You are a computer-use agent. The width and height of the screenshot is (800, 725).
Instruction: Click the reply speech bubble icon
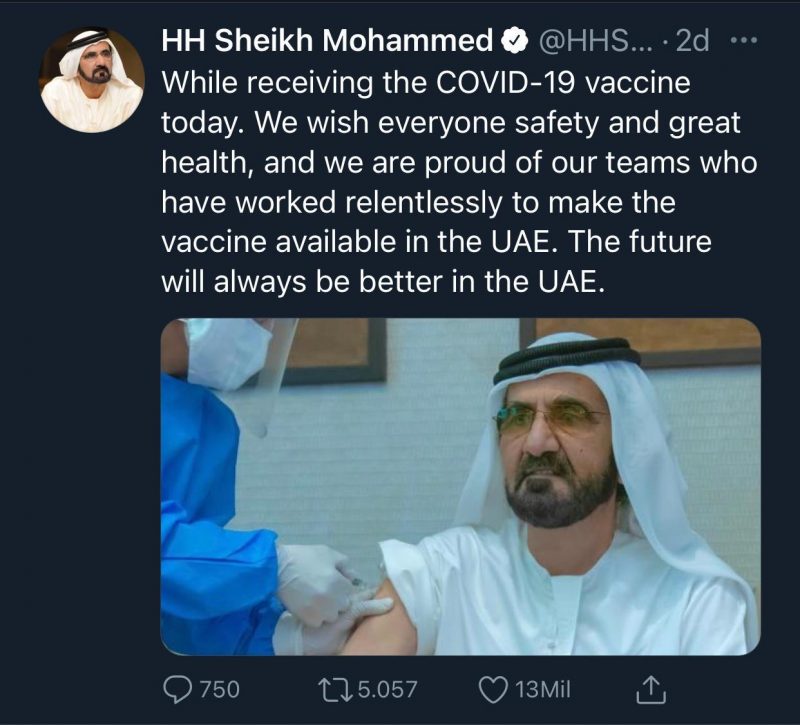178,689
